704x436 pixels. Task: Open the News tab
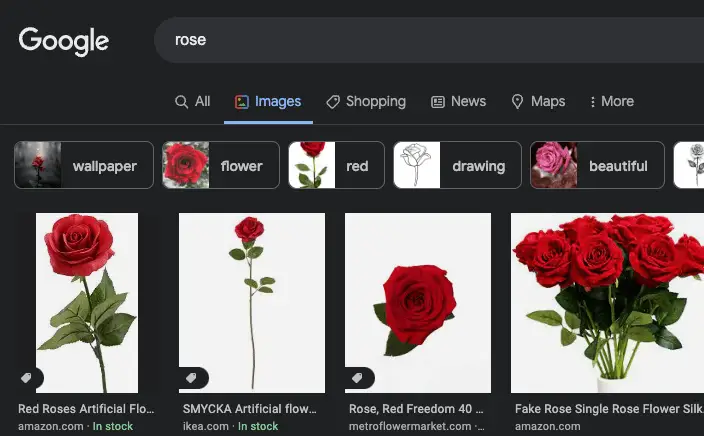pyautogui.click(x=458, y=101)
